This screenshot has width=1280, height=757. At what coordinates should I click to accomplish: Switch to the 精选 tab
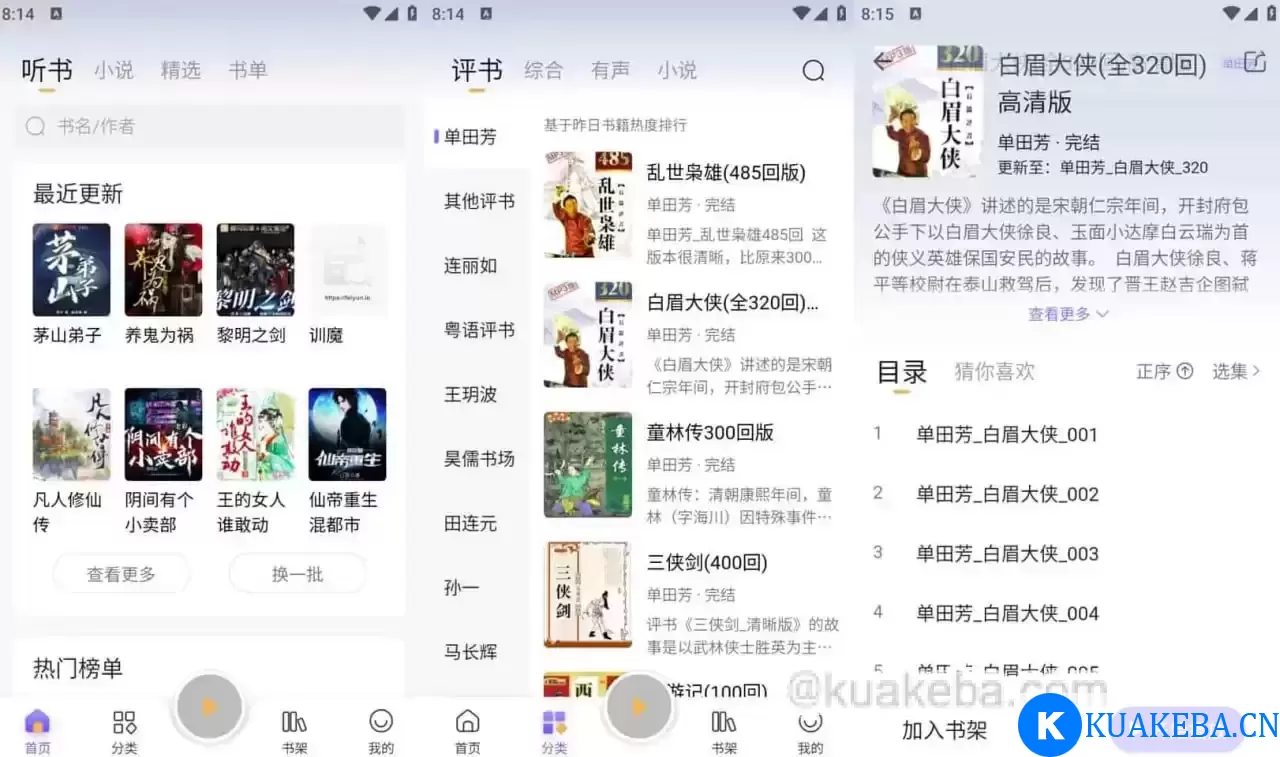click(x=181, y=70)
